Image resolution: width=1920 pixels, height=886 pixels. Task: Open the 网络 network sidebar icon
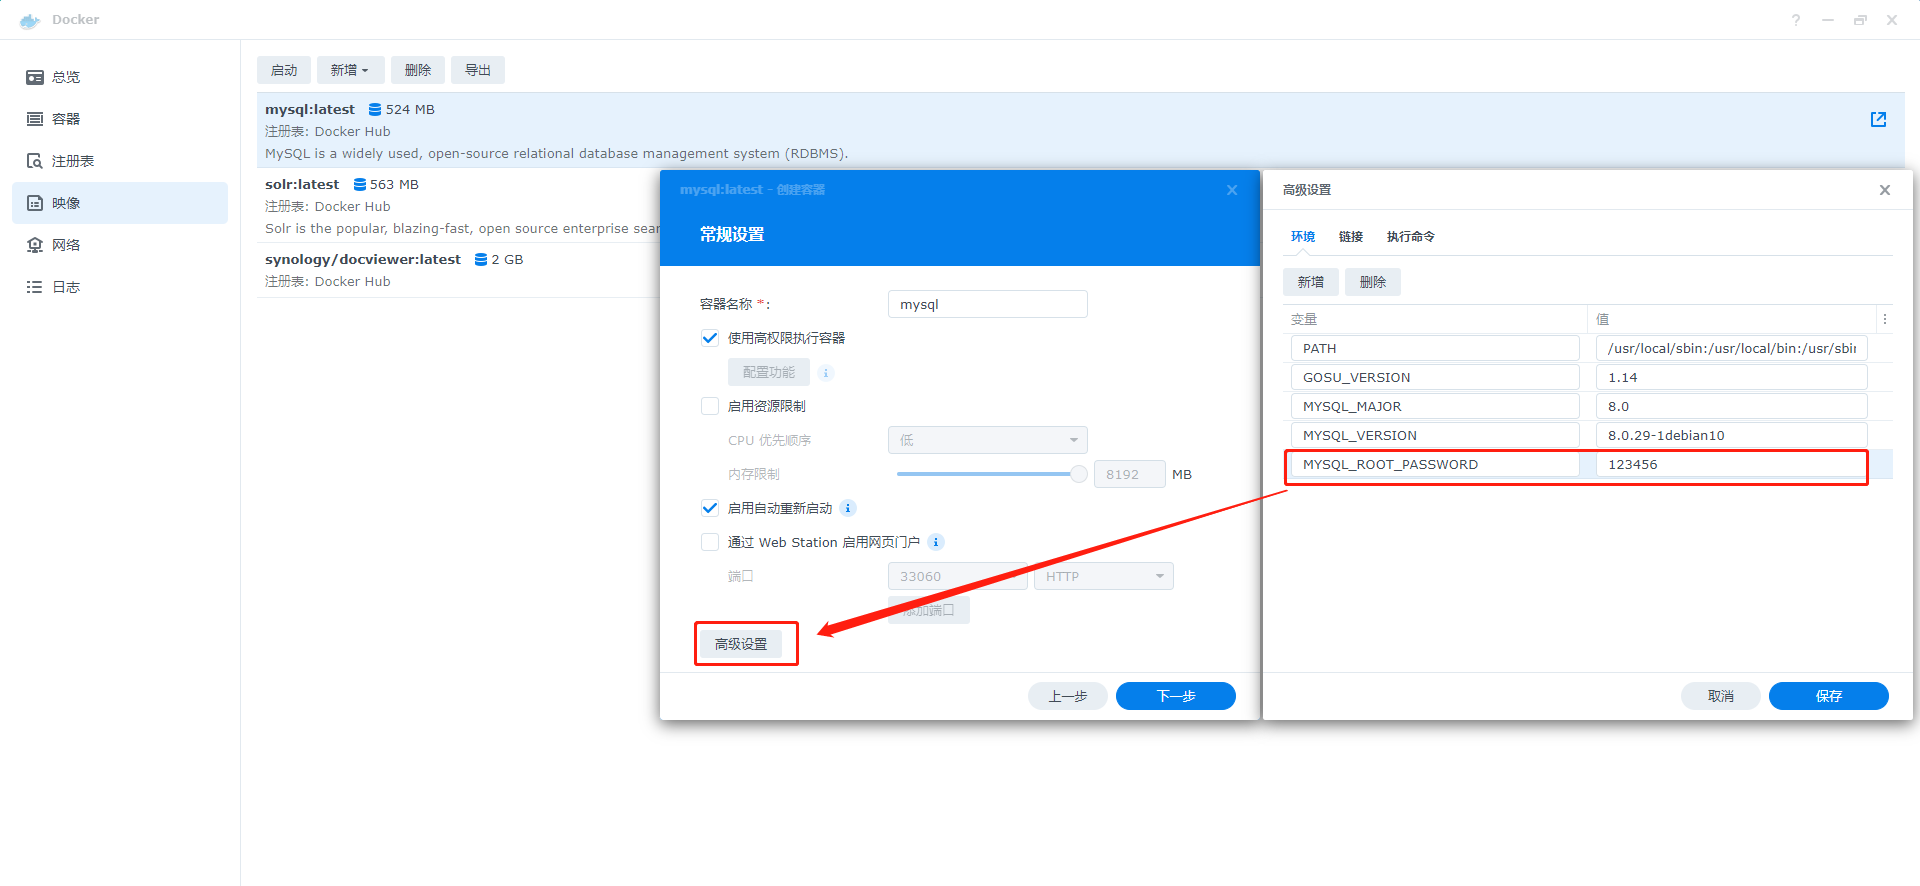(35, 245)
